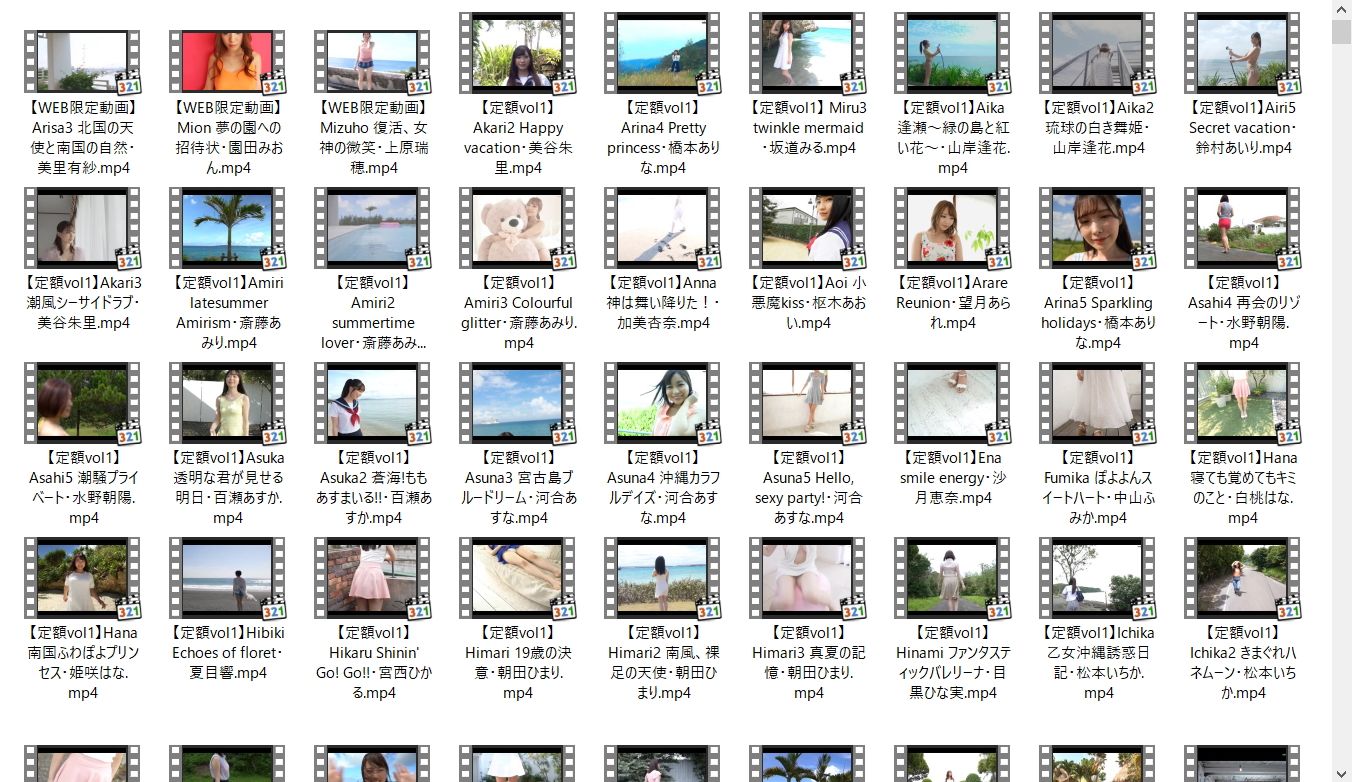The width and height of the screenshot is (1352, 782).
Task: Select the Himari 19歳の決意 video thumbnail
Action: 517,578
